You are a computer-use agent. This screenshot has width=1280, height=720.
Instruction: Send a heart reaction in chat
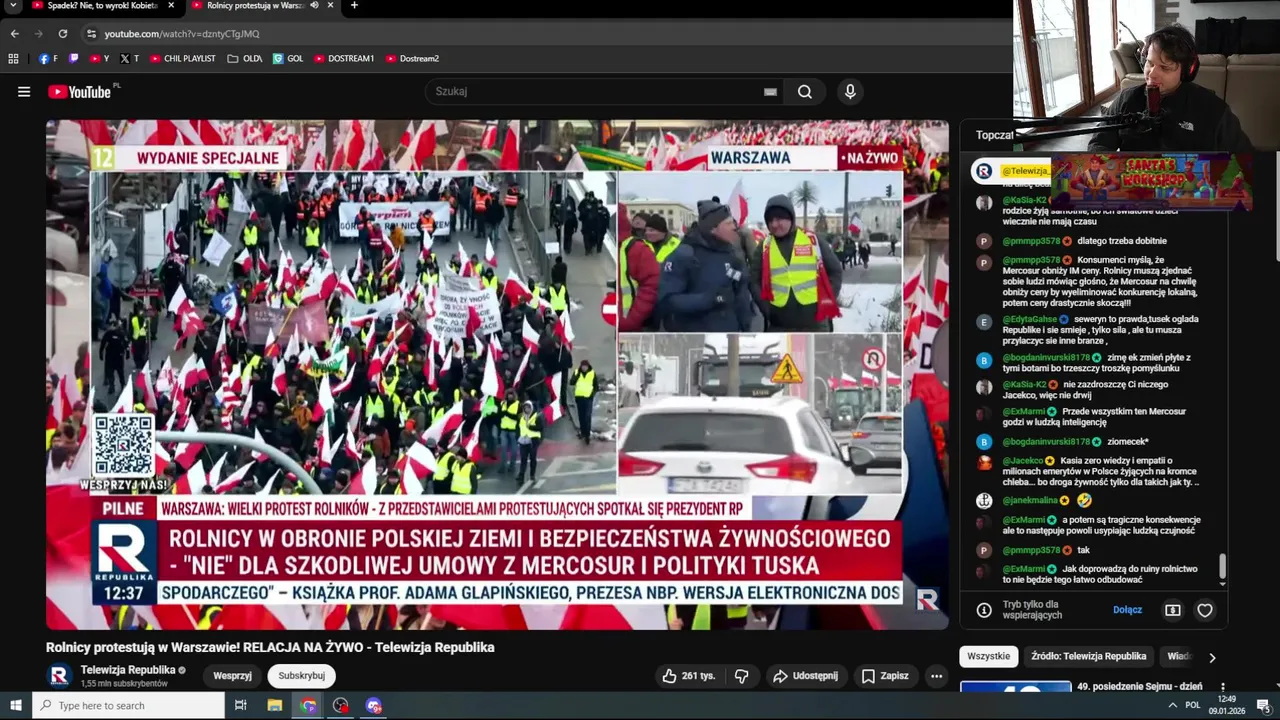click(1205, 610)
